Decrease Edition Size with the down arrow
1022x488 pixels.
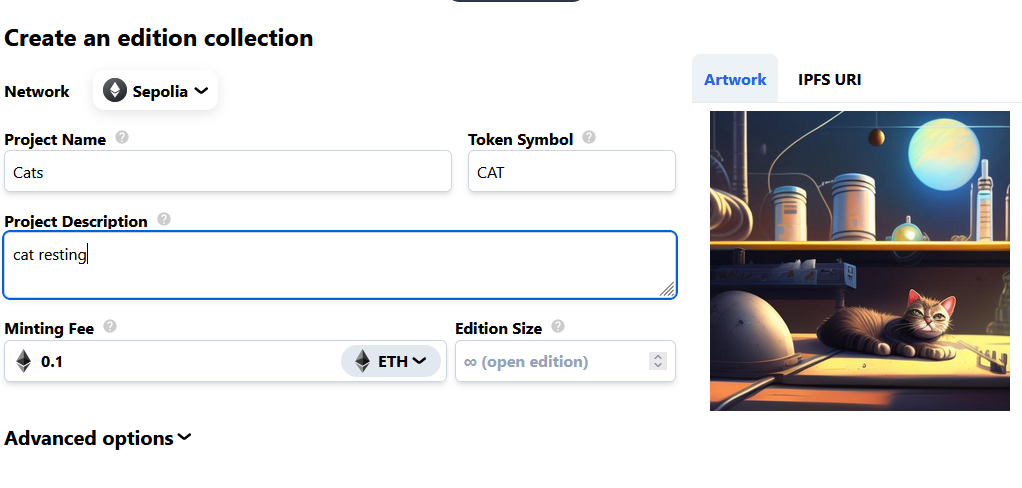658,366
